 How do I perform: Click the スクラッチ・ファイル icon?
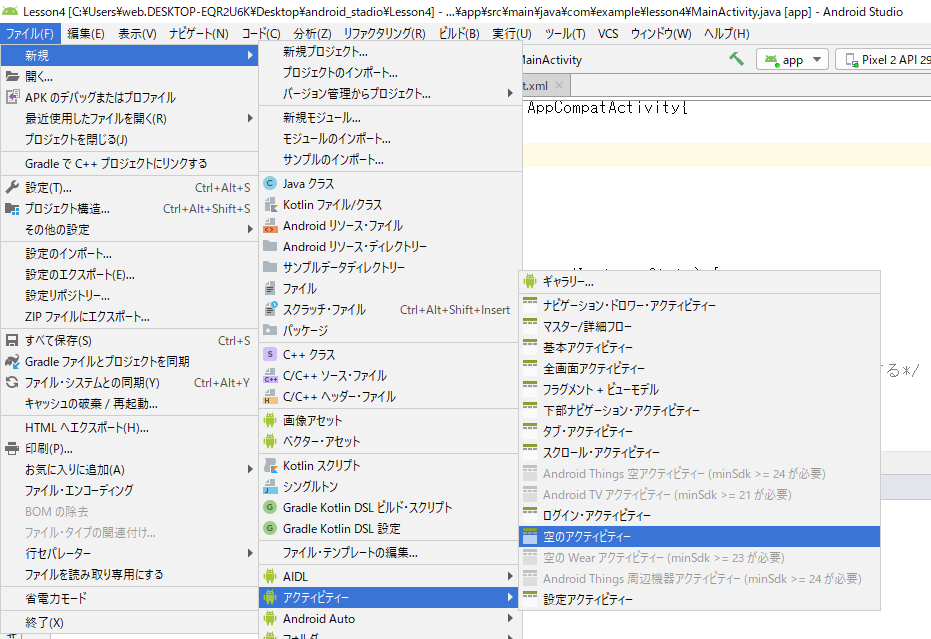tap(270, 309)
